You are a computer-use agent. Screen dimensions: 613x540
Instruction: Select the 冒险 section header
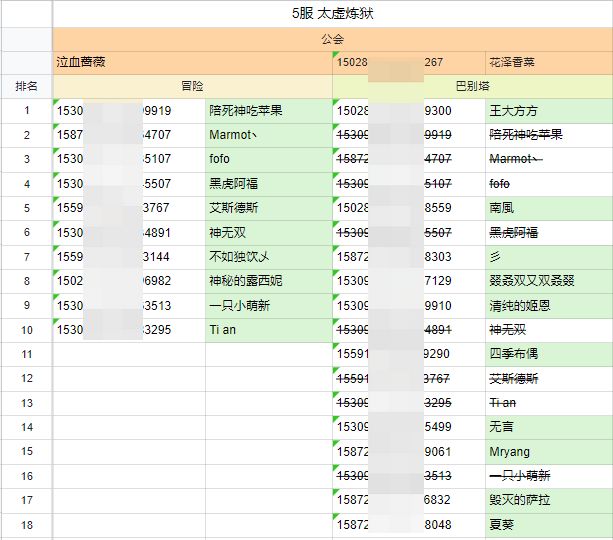(192, 86)
